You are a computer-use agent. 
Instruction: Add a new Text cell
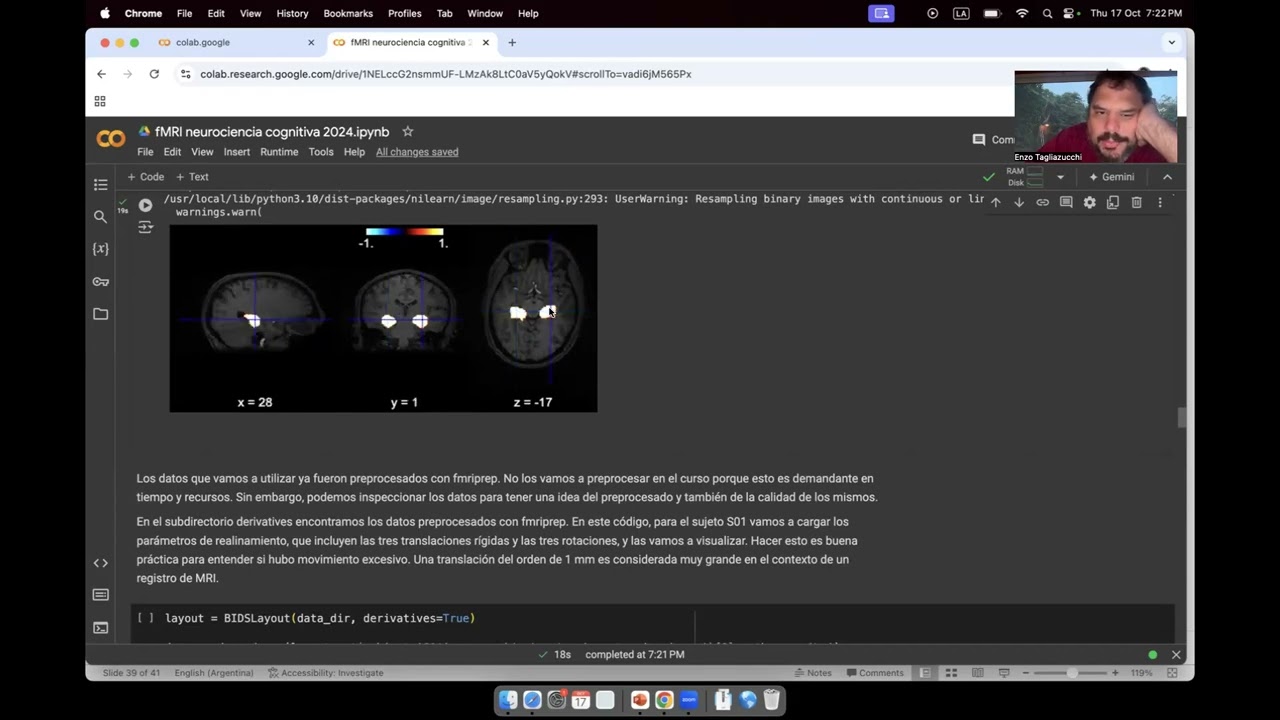click(193, 177)
